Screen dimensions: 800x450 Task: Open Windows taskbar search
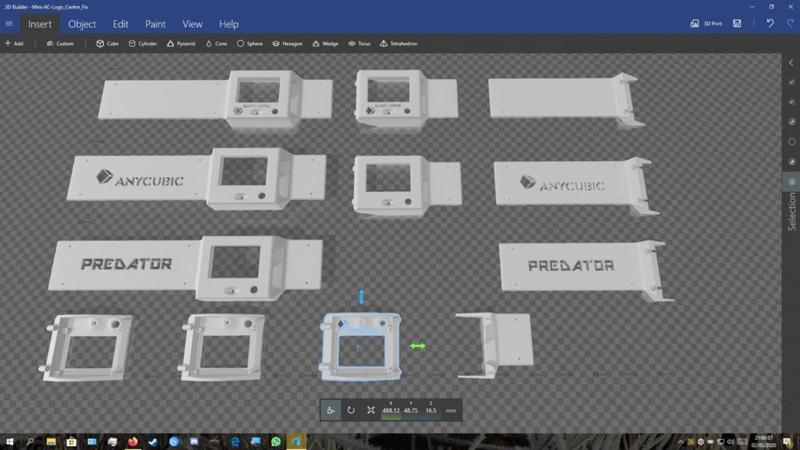point(30,442)
